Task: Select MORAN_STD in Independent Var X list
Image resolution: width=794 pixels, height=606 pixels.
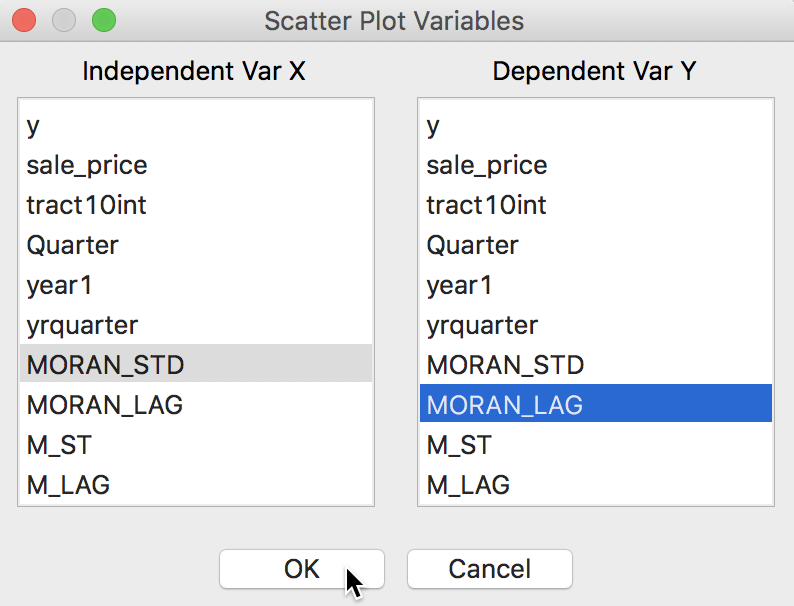Action: coord(196,363)
